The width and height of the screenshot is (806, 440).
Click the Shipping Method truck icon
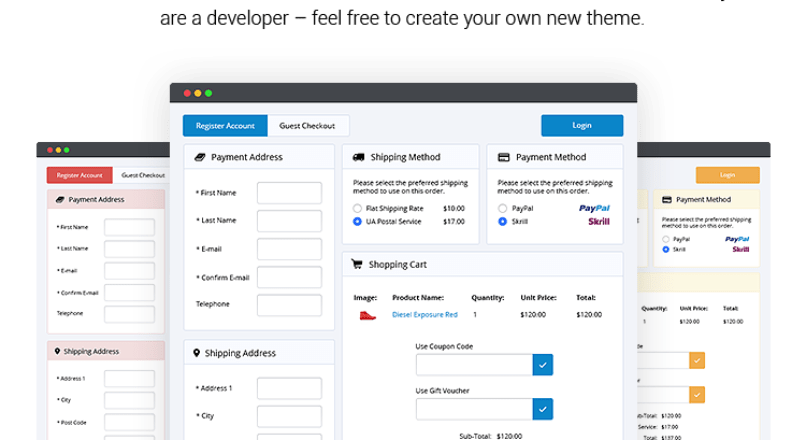pos(357,157)
